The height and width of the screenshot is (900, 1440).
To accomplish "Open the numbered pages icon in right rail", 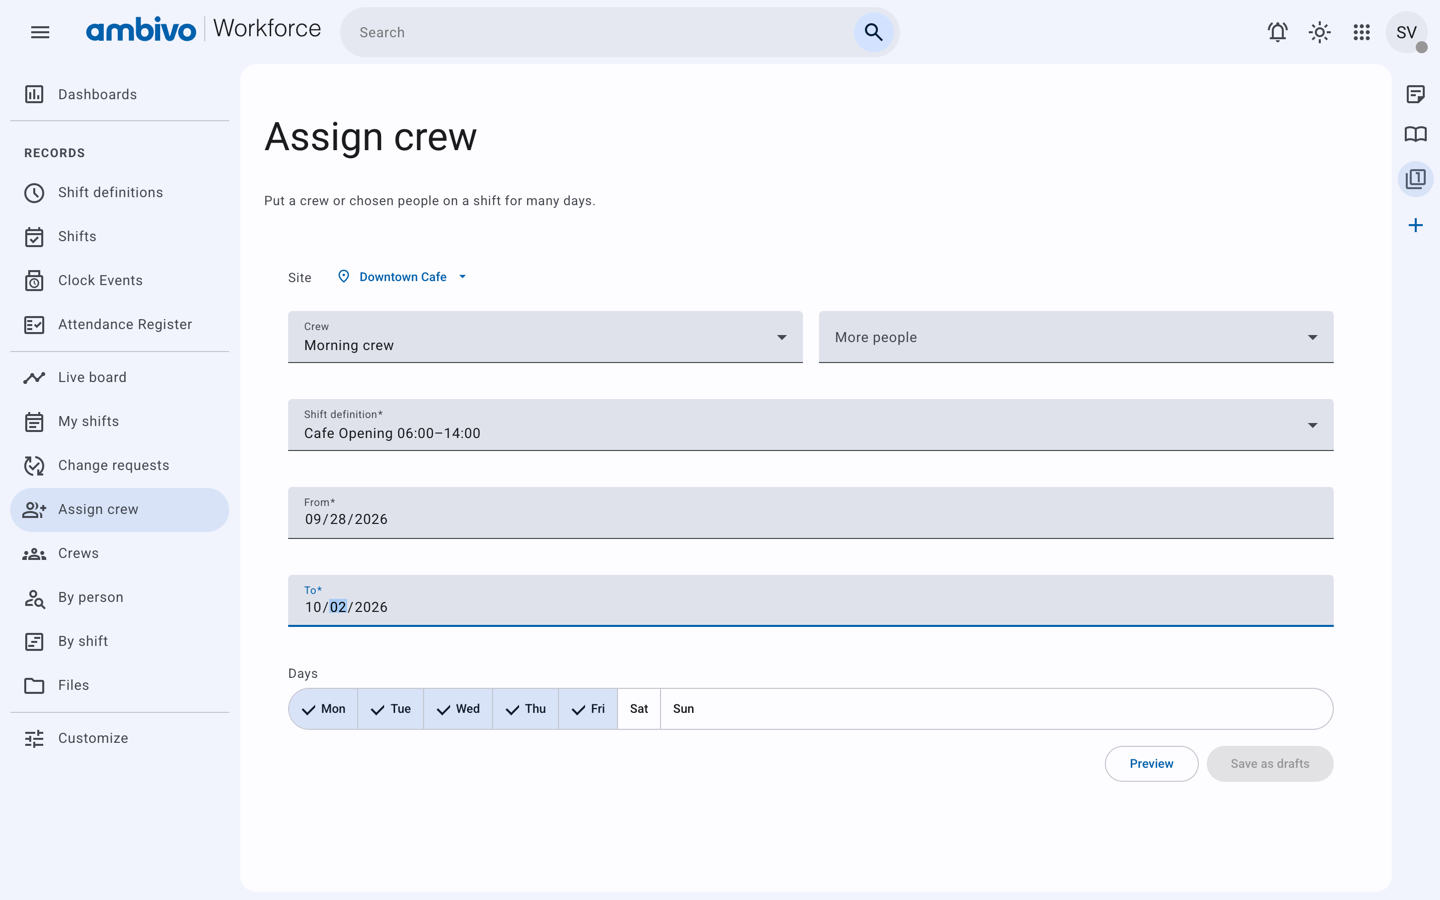I will (x=1415, y=179).
